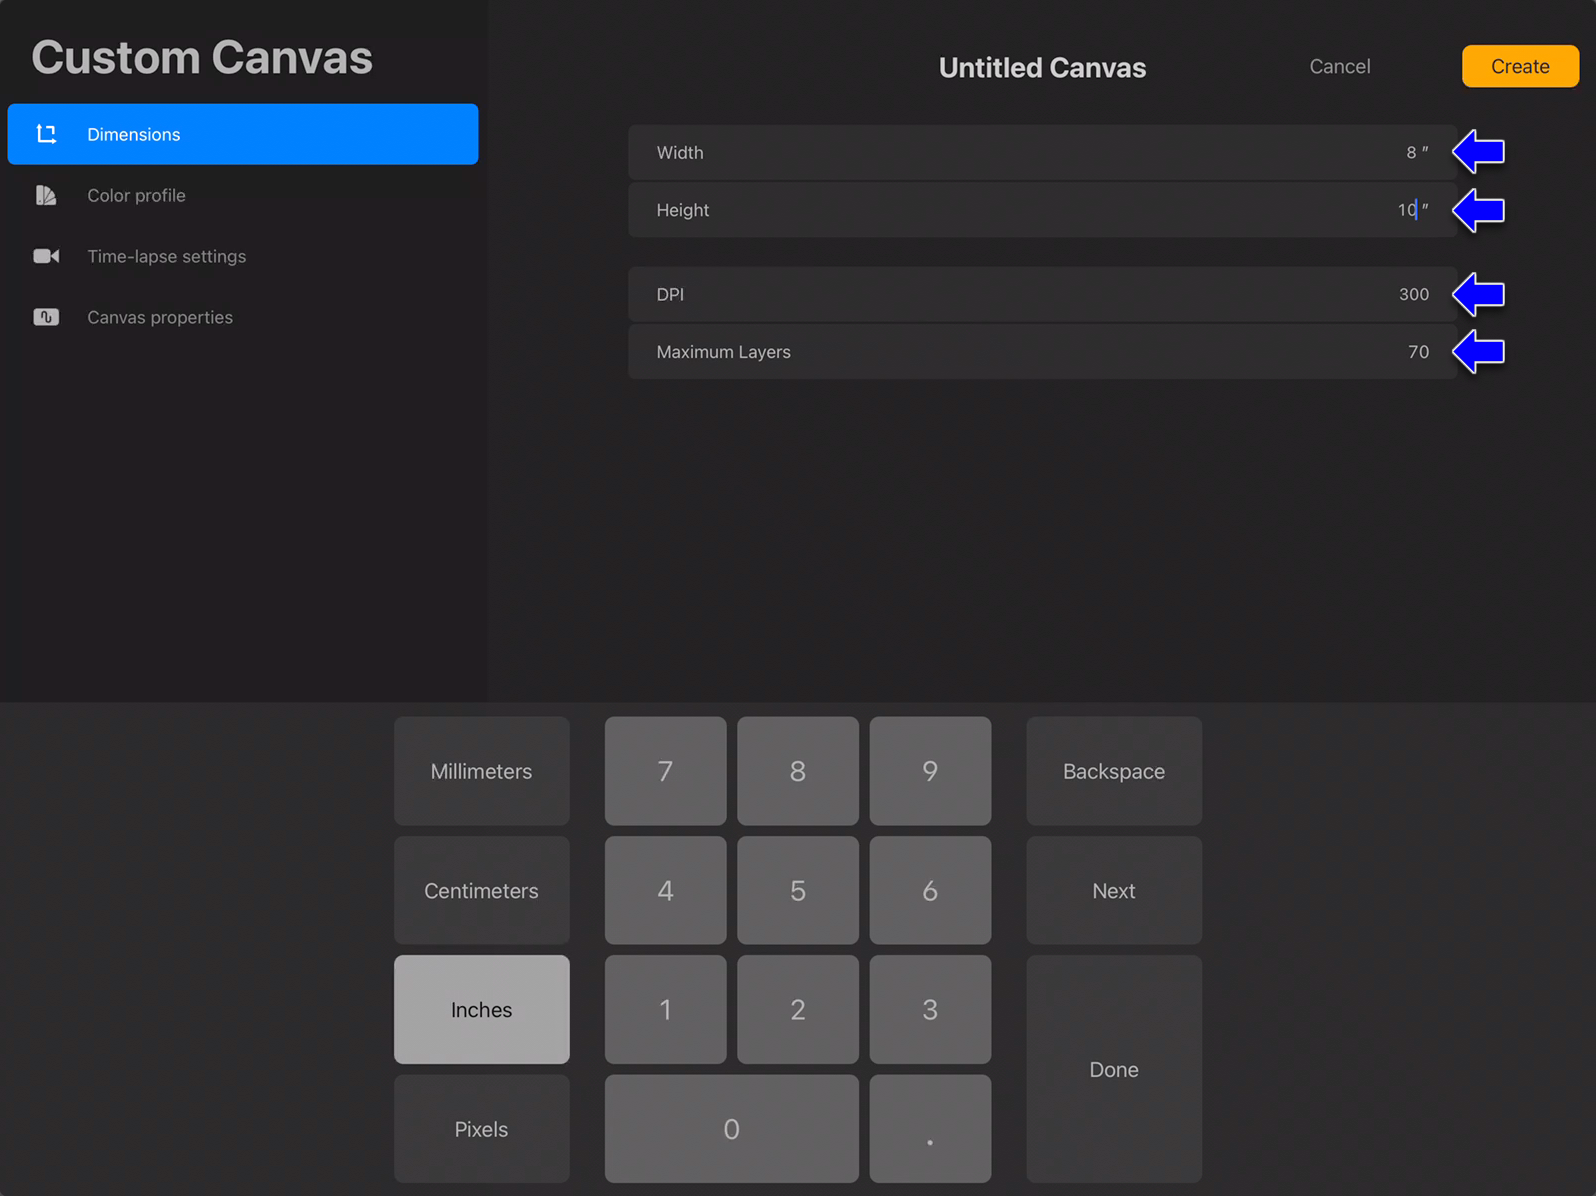Select the Height field
The height and width of the screenshot is (1196, 1596).
click(1042, 210)
